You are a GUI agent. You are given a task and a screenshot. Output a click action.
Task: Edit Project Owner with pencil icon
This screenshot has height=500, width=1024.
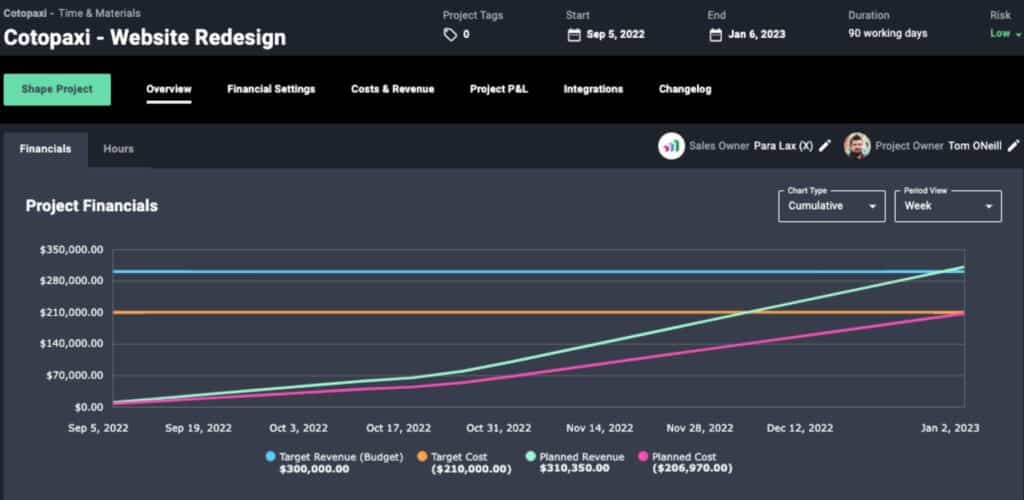coord(1013,146)
